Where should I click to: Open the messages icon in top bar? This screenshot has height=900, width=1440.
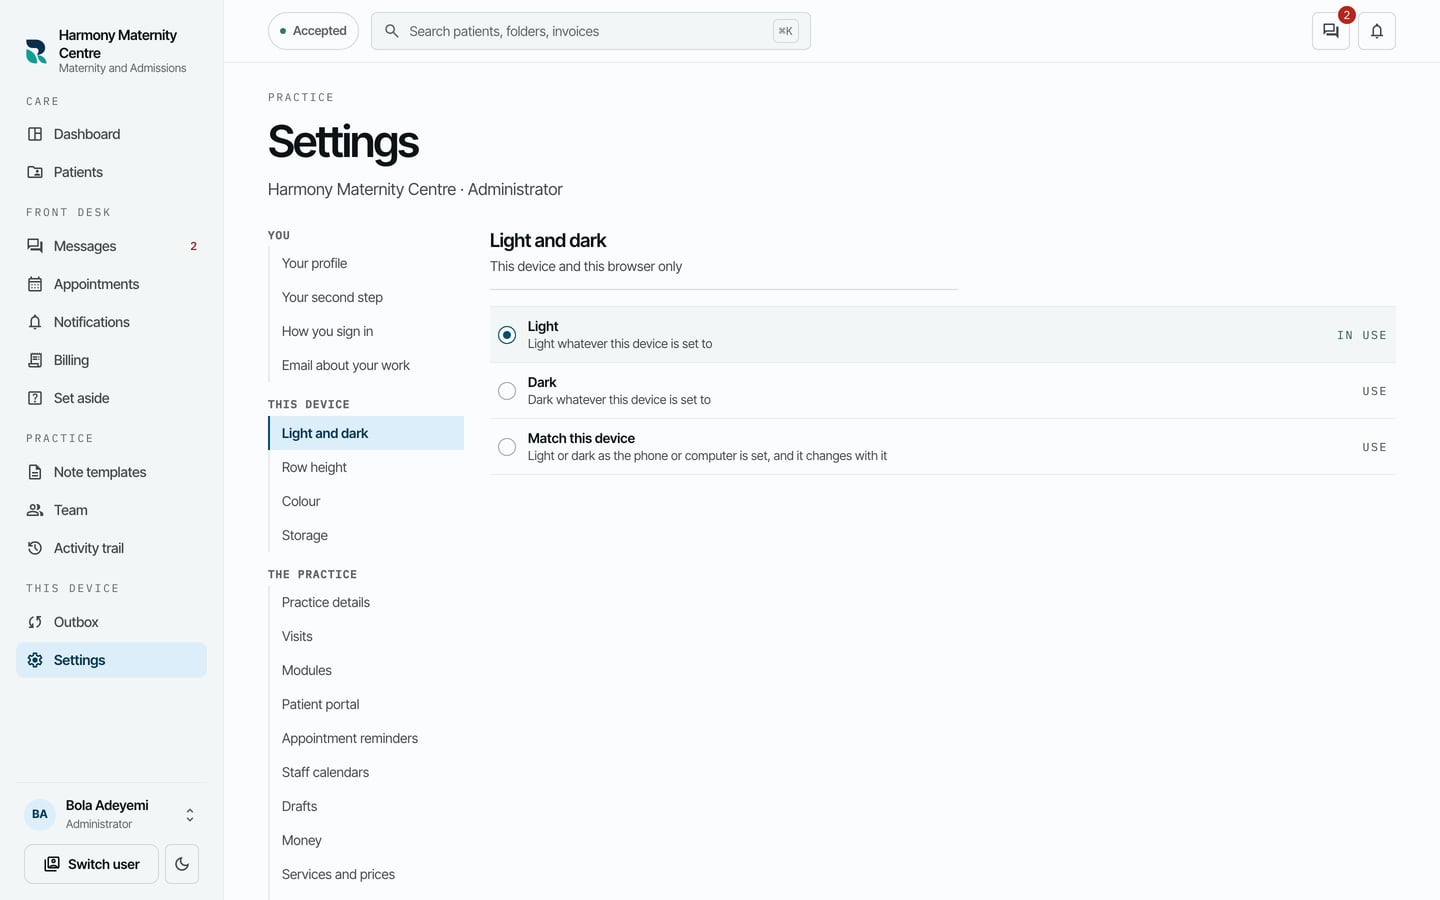pyautogui.click(x=1330, y=31)
